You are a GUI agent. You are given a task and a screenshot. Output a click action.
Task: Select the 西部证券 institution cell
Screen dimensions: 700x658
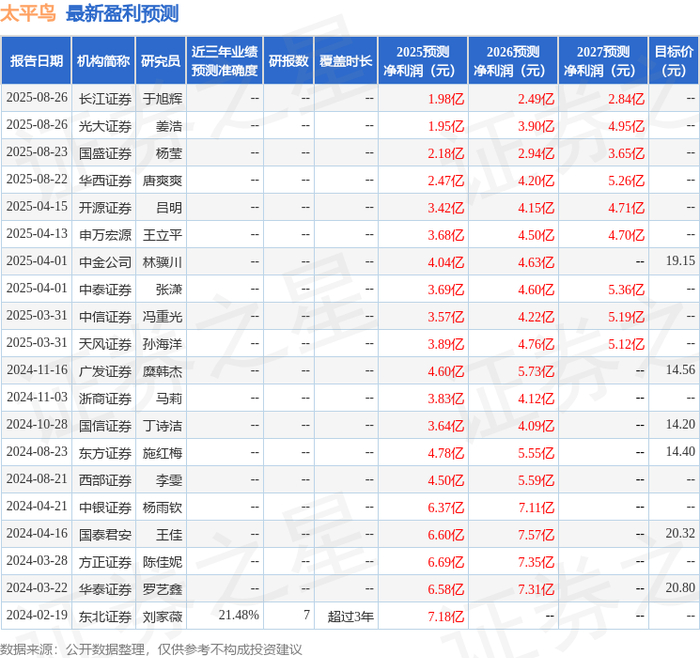(x=105, y=480)
